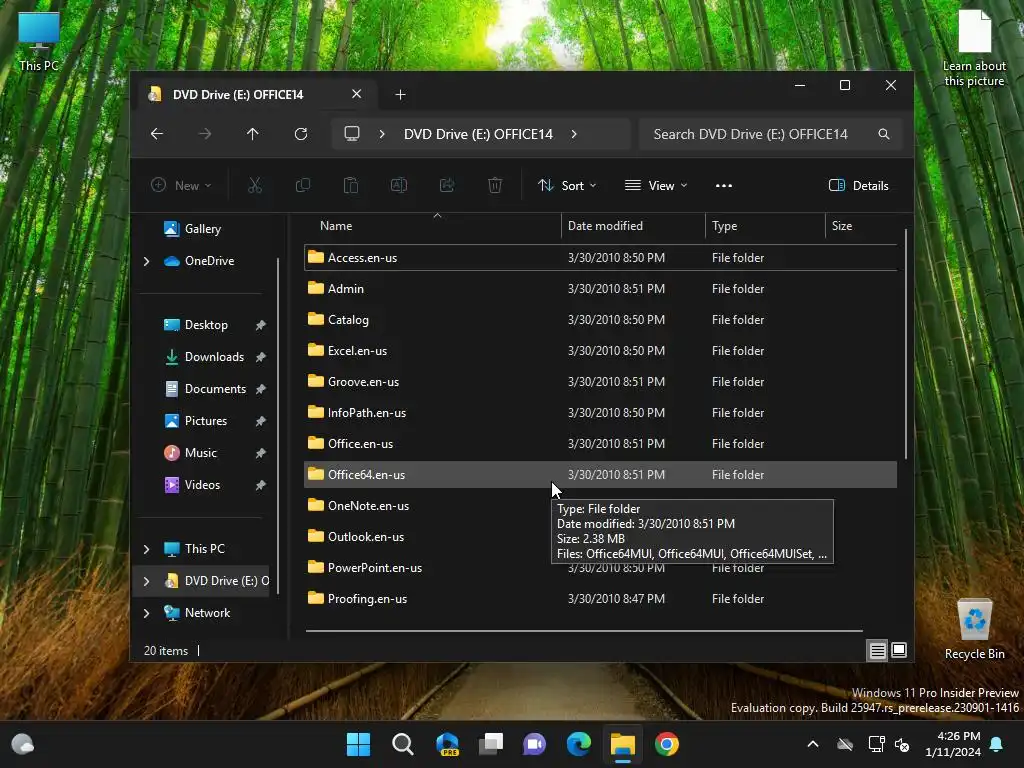This screenshot has width=1024, height=768.
Task: Click the vertical scrollbar in file list
Action: [905, 344]
